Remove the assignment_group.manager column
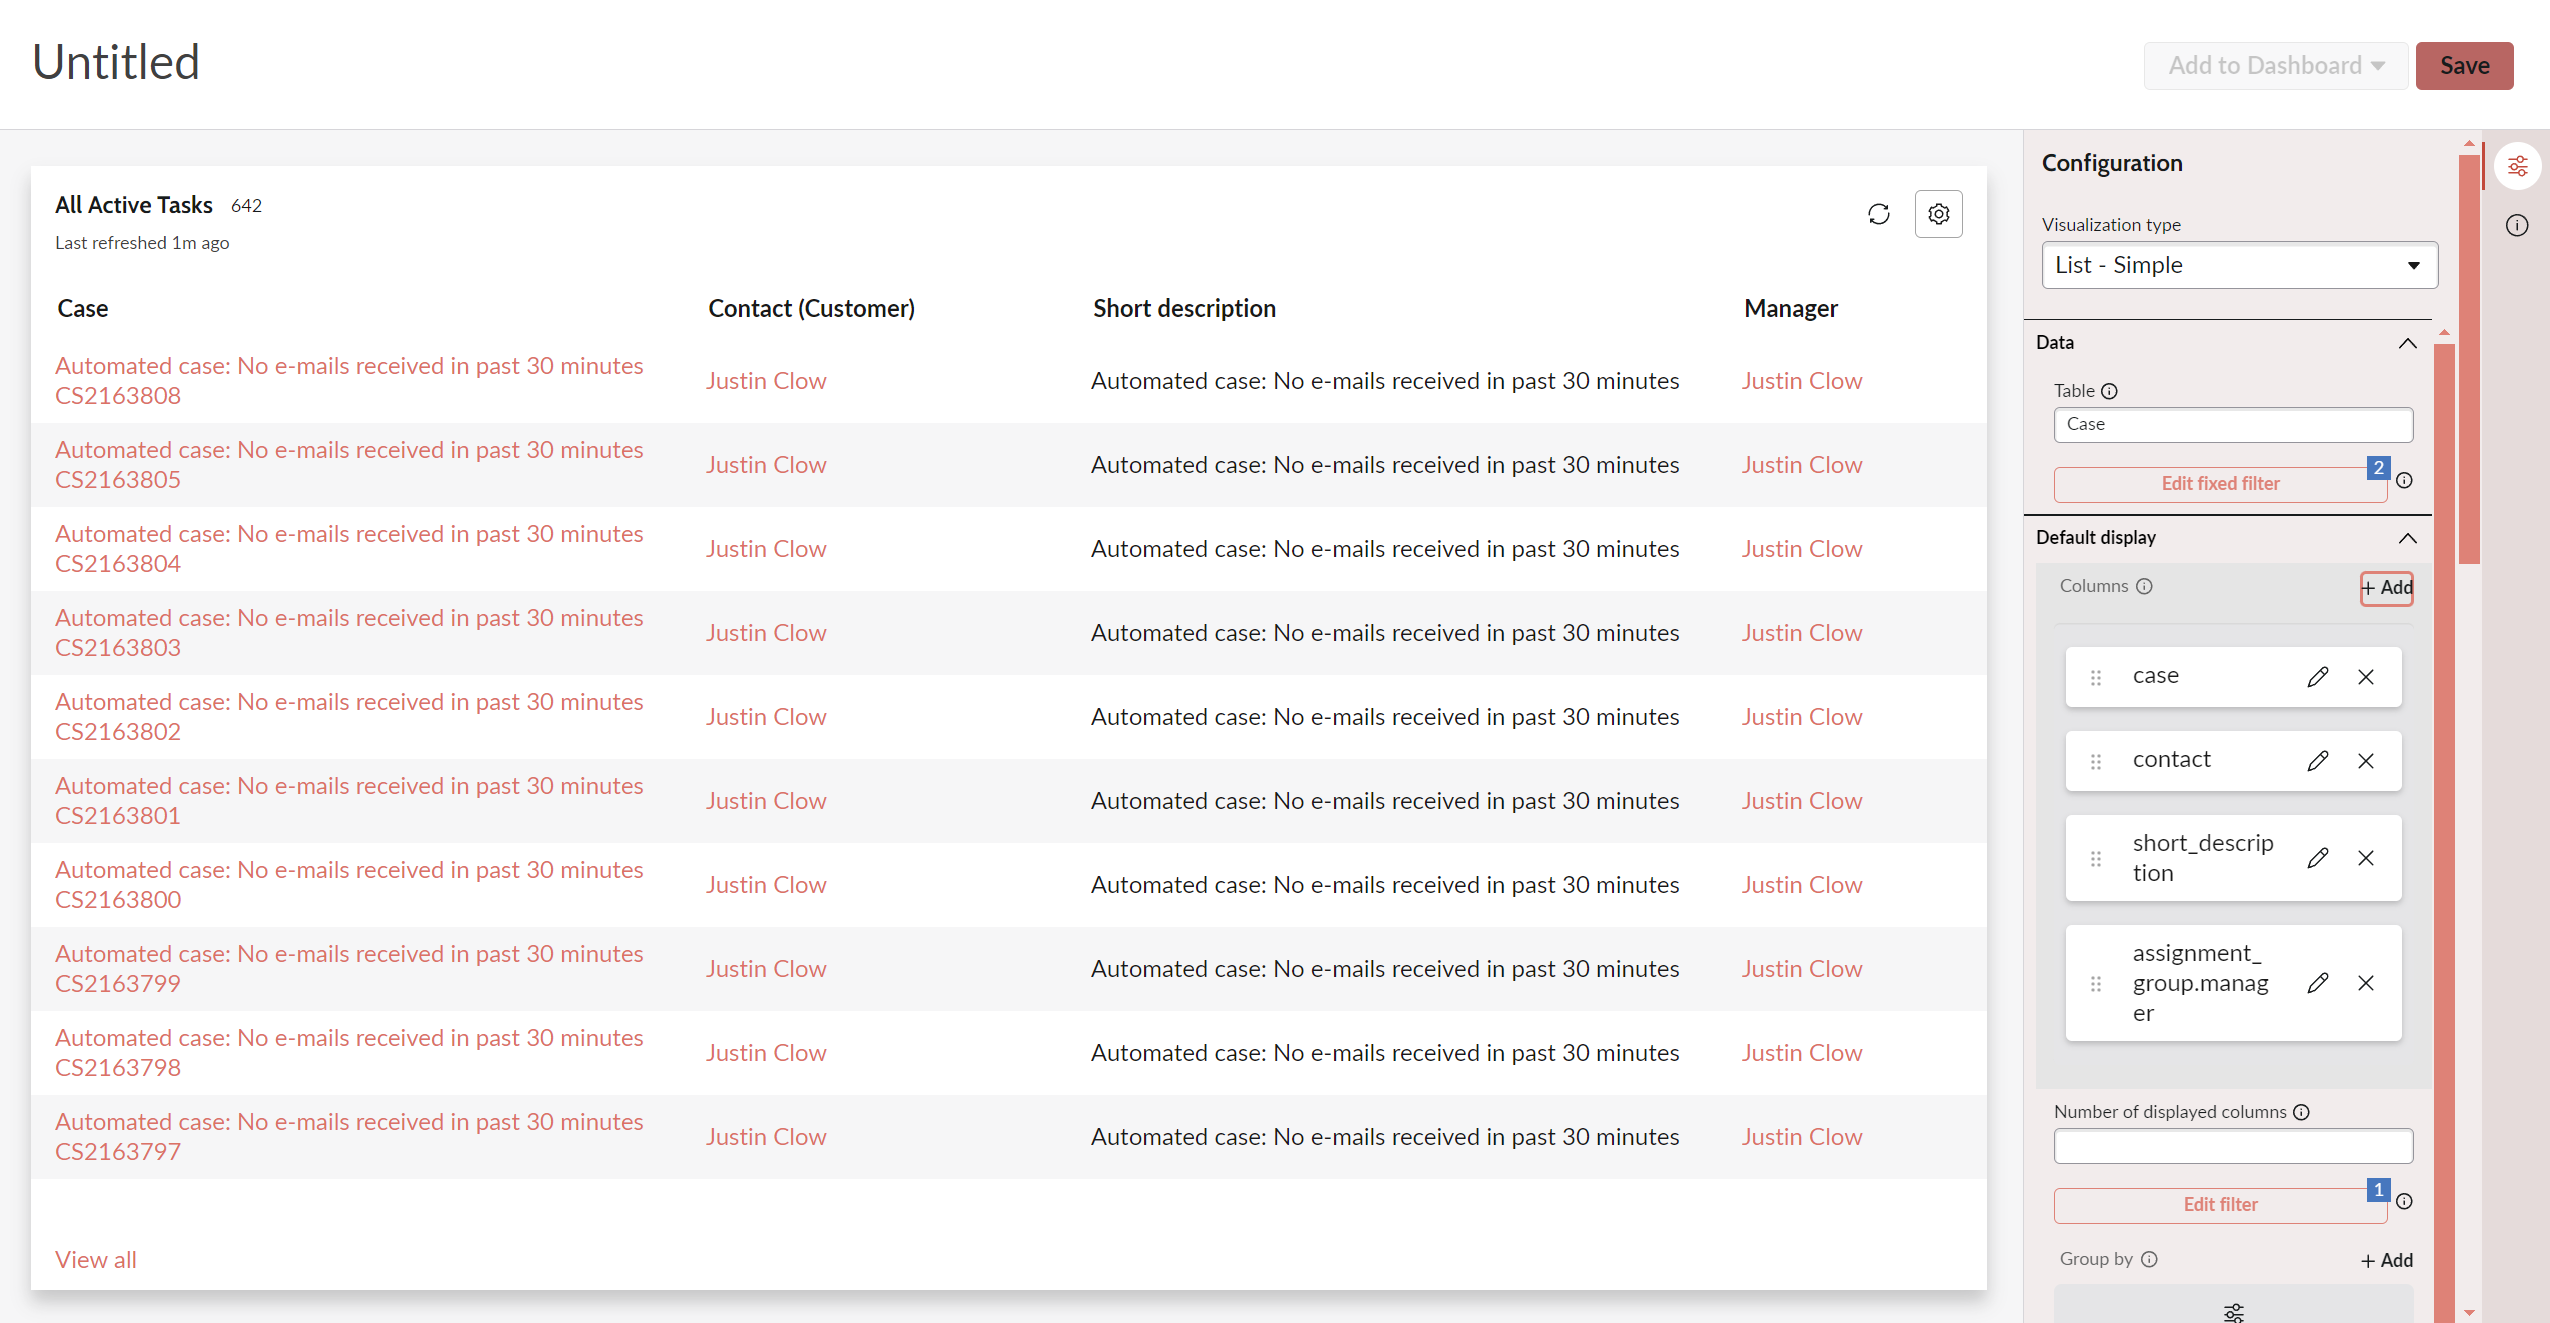 click(2367, 983)
